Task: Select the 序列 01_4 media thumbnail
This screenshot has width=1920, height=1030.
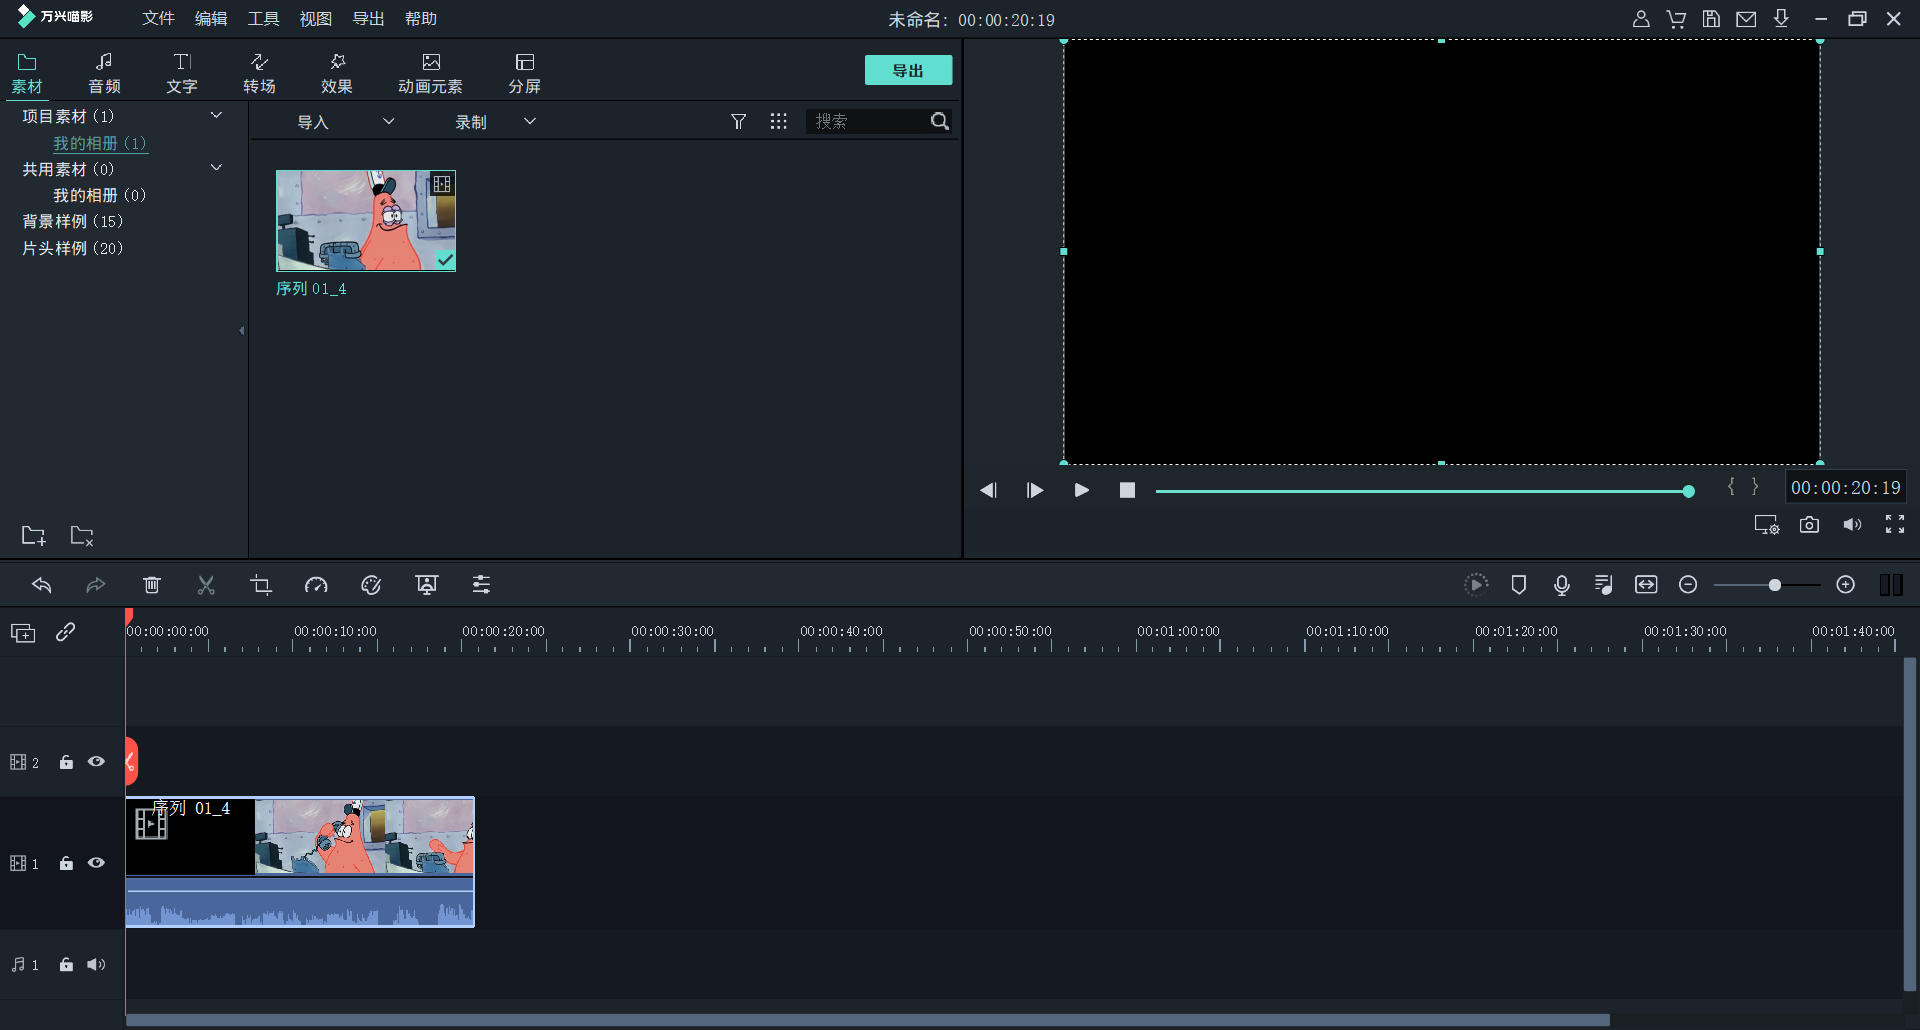Action: coord(366,221)
